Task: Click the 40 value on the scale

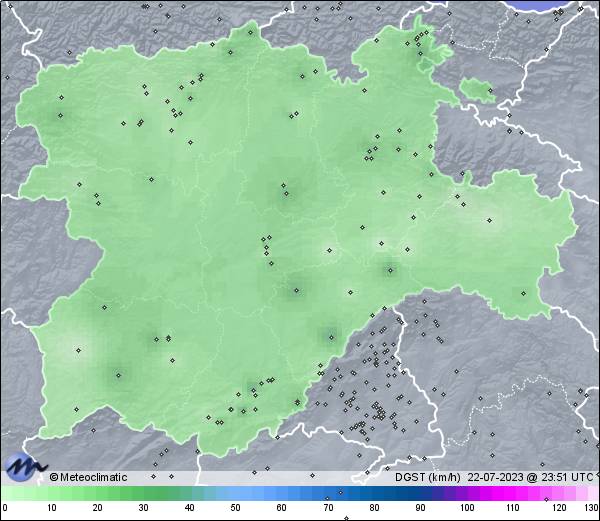Action: tap(189, 508)
